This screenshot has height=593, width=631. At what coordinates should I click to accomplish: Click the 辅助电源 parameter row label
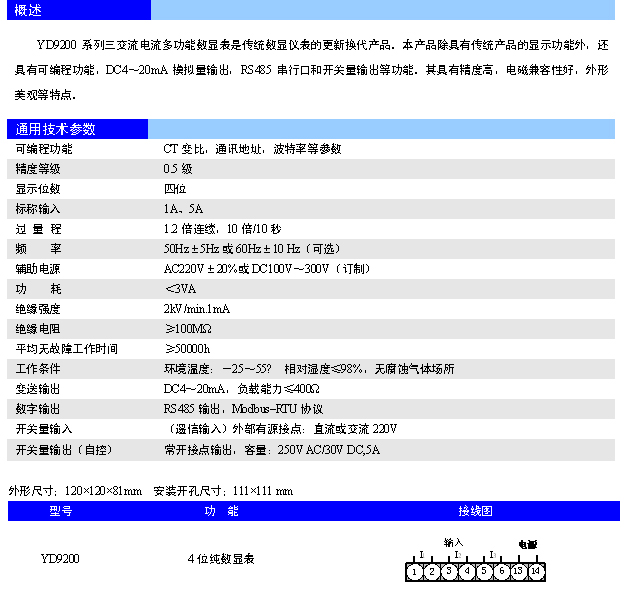tap(39, 269)
